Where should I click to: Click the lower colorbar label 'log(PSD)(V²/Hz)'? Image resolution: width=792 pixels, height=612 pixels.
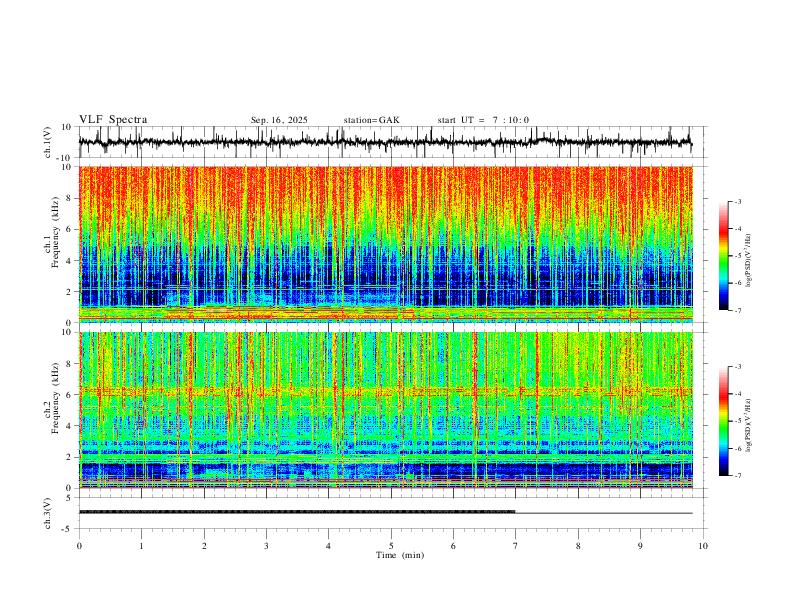[749, 425]
